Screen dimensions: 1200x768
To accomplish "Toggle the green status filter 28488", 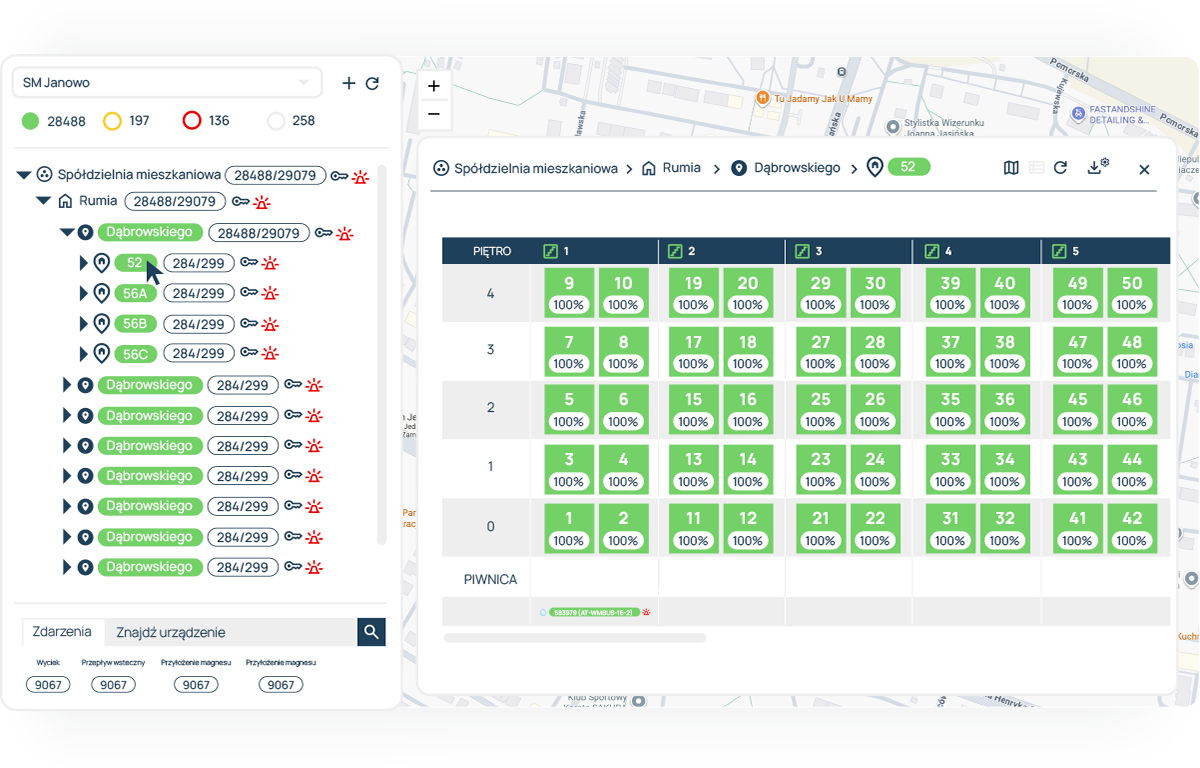I will (x=31, y=121).
